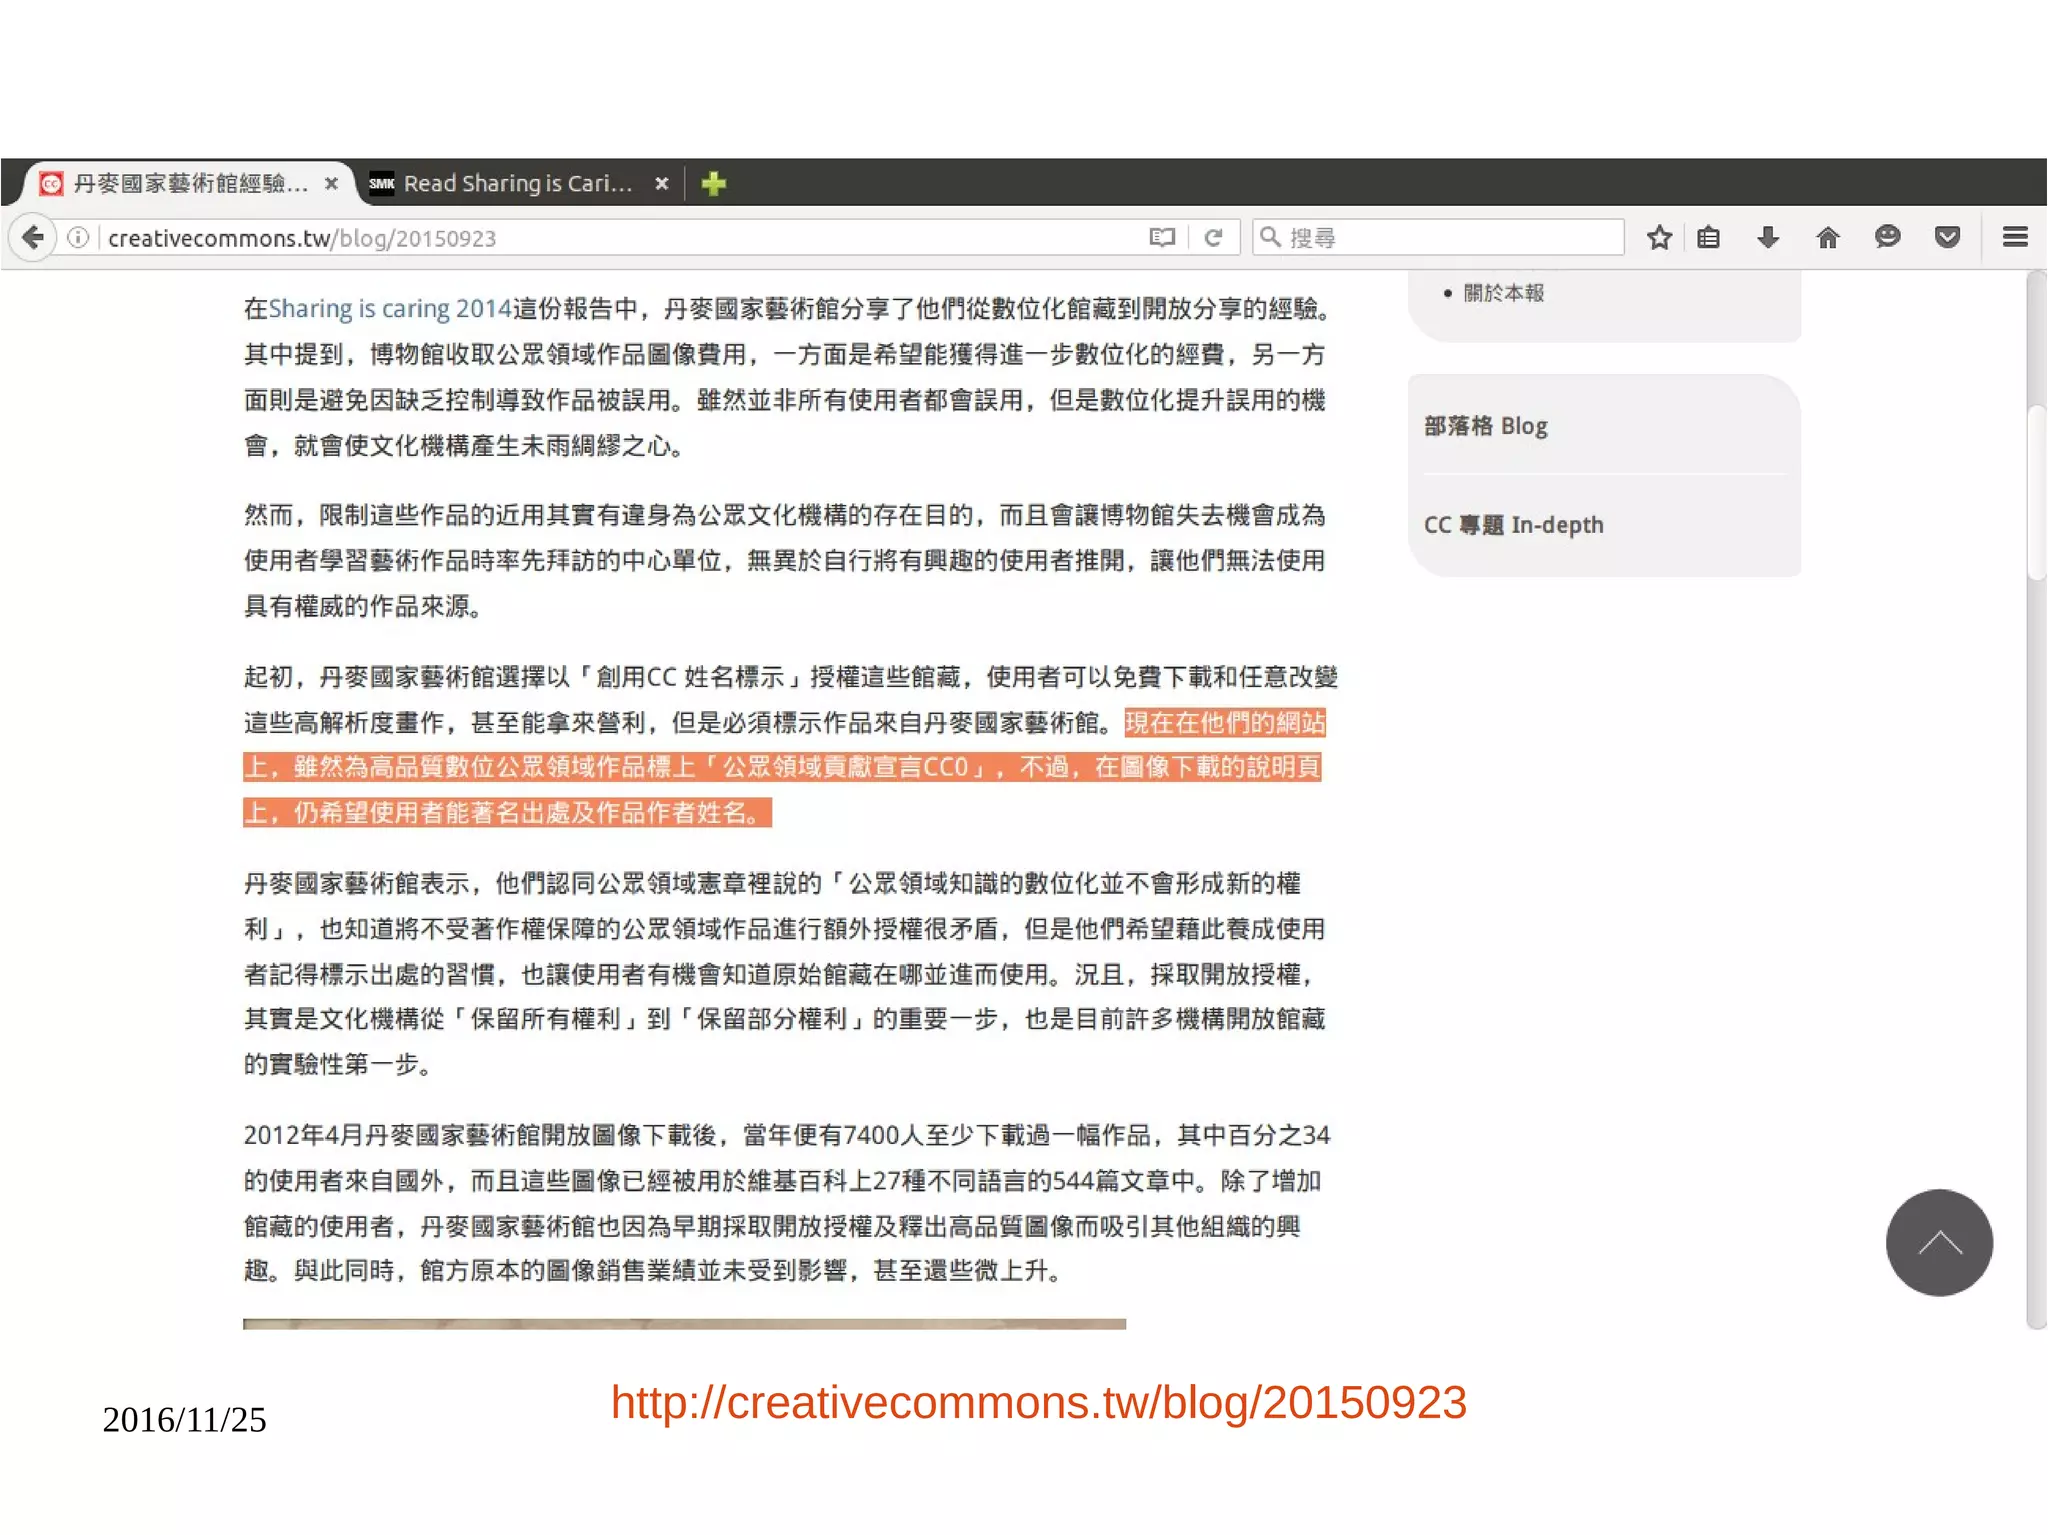Open a new tab with green plus
The image size is (2048, 1535).
tap(713, 183)
